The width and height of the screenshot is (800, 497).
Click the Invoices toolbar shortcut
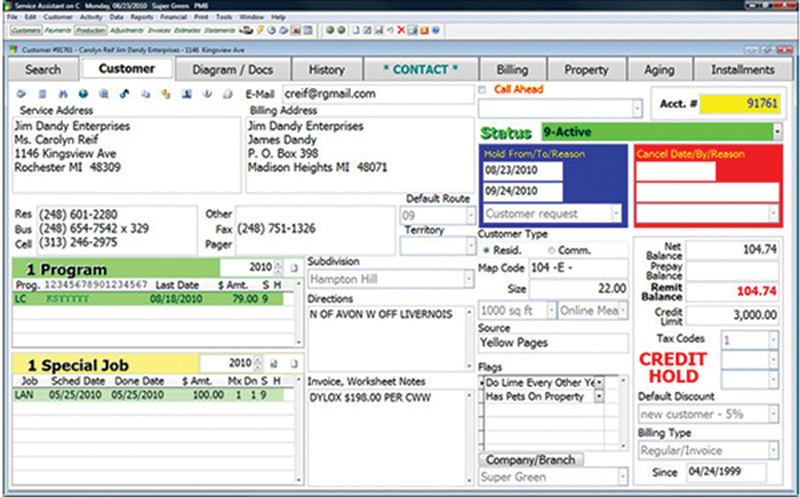159,31
